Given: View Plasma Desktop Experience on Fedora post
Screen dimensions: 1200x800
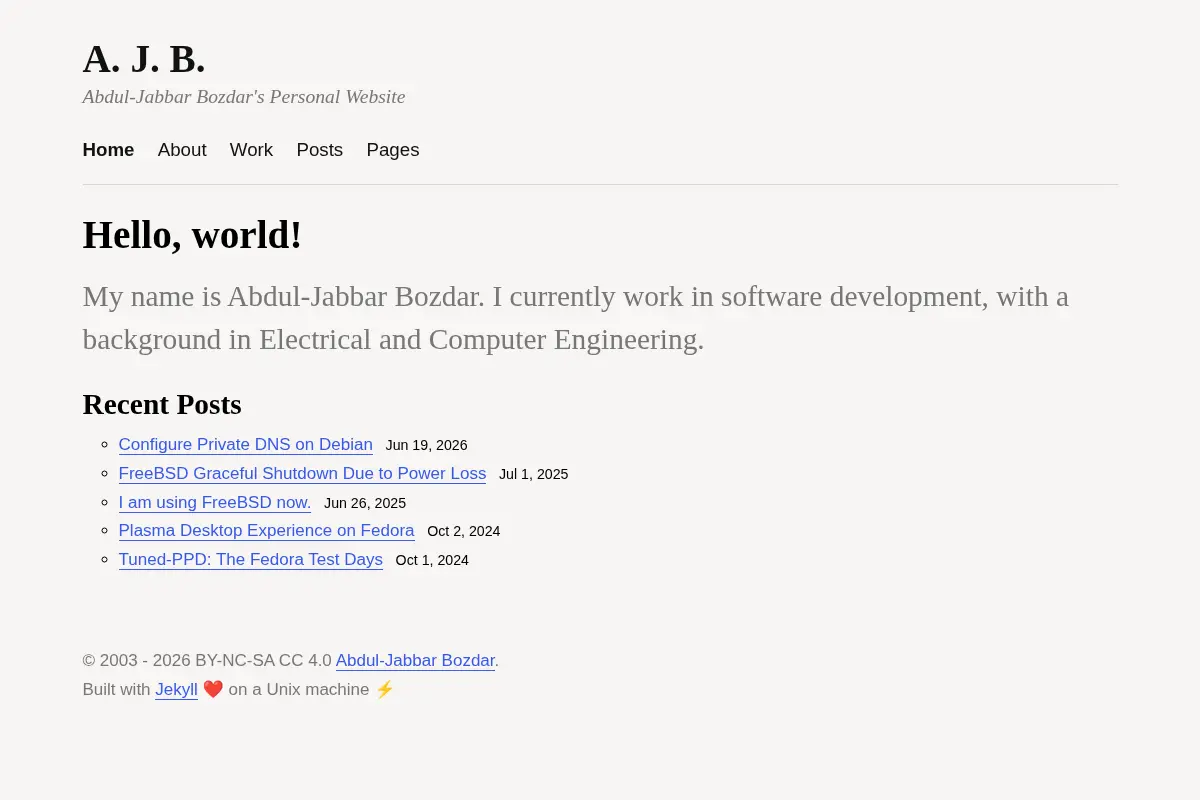Looking at the screenshot, I should 266,531.
